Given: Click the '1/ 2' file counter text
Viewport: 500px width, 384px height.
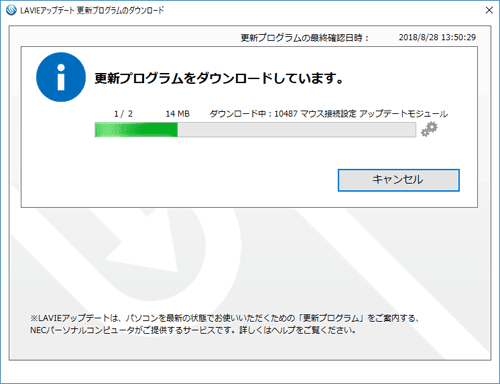Looking at the screenshot, I should [123, 114].
